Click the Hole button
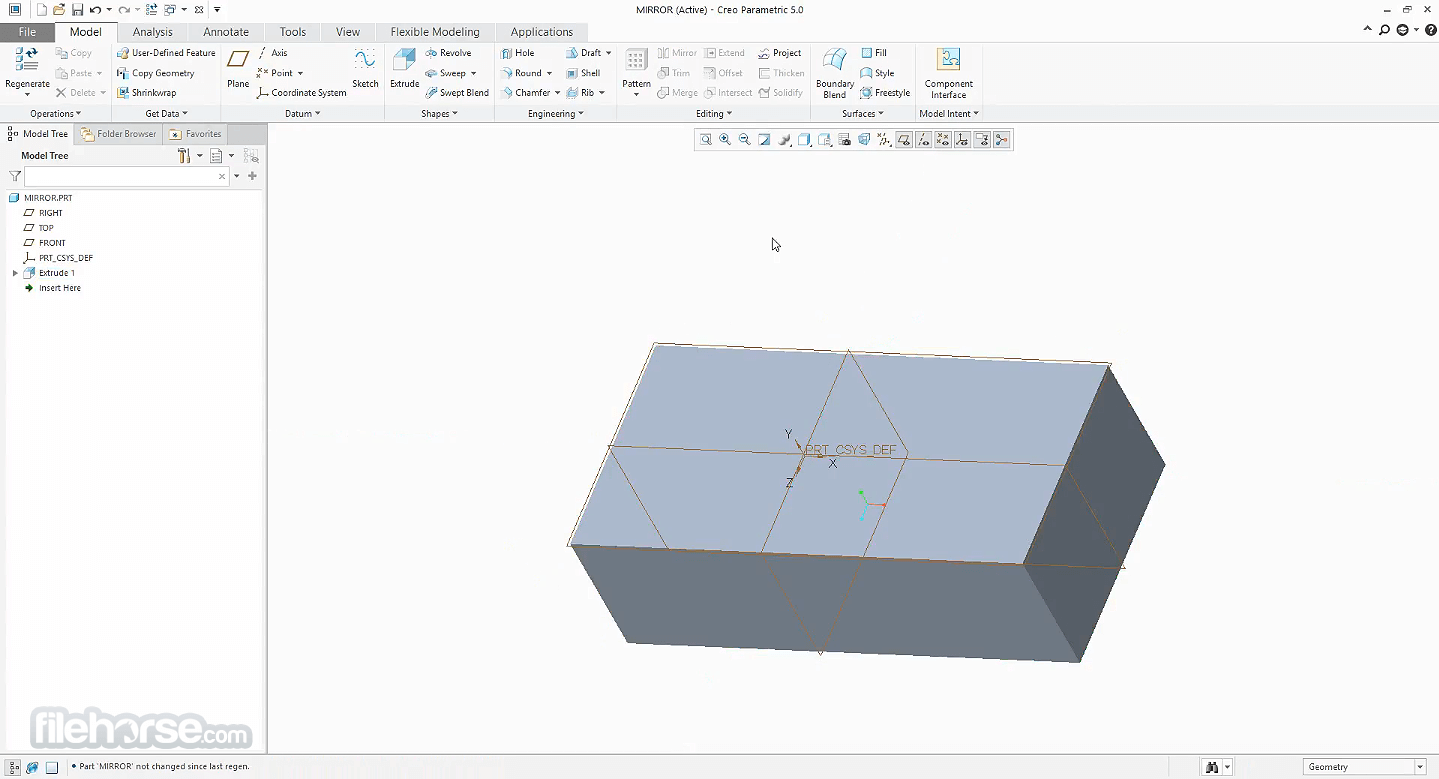The width and height of the screenshot is (1439, 779). click(518, 53)
